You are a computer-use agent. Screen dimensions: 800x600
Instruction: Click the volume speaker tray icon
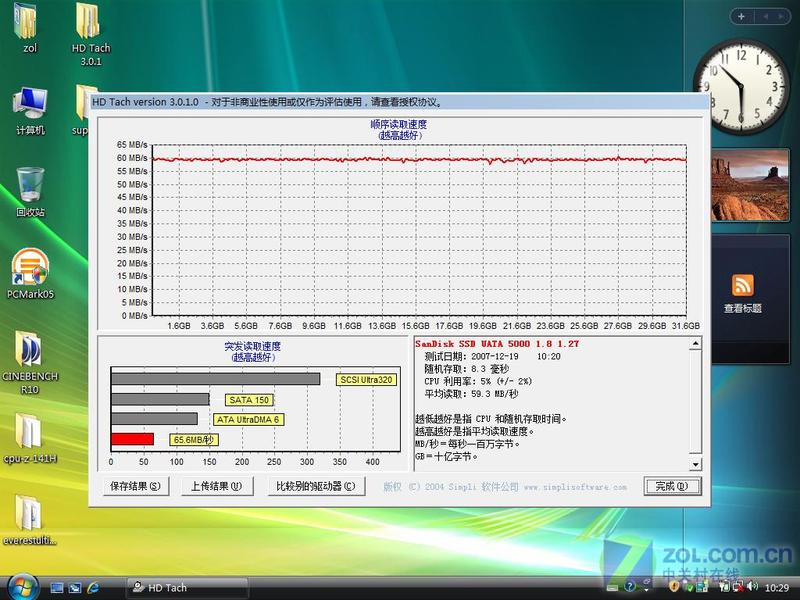752,587
